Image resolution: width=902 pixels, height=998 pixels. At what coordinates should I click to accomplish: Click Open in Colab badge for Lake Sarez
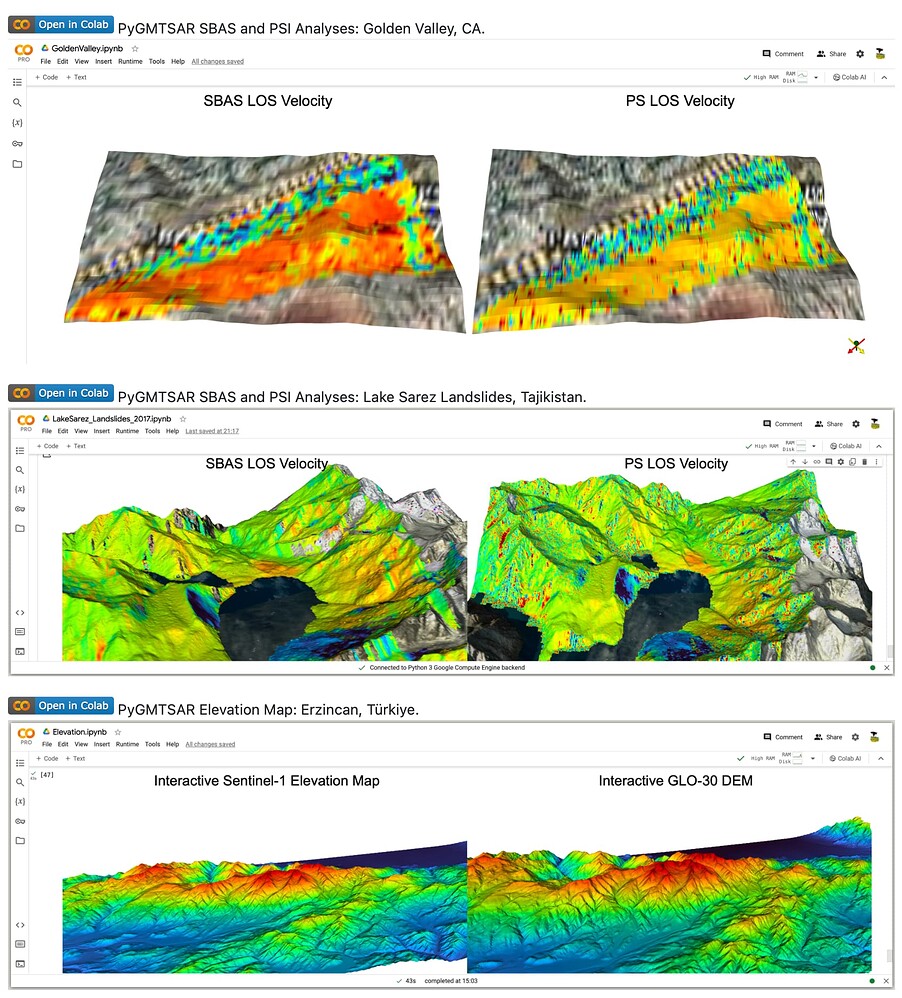[x=61, y=393]
